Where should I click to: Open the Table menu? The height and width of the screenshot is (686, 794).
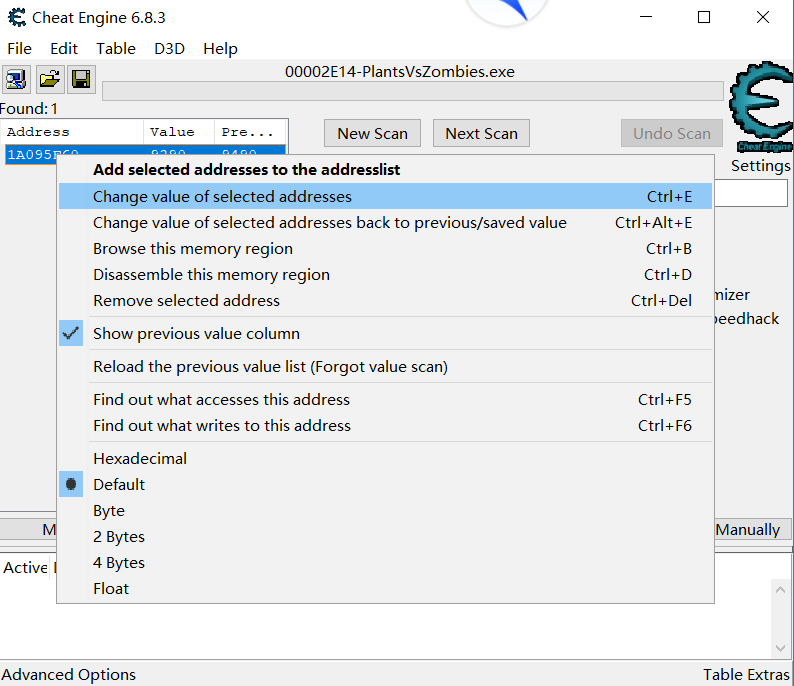116,49
